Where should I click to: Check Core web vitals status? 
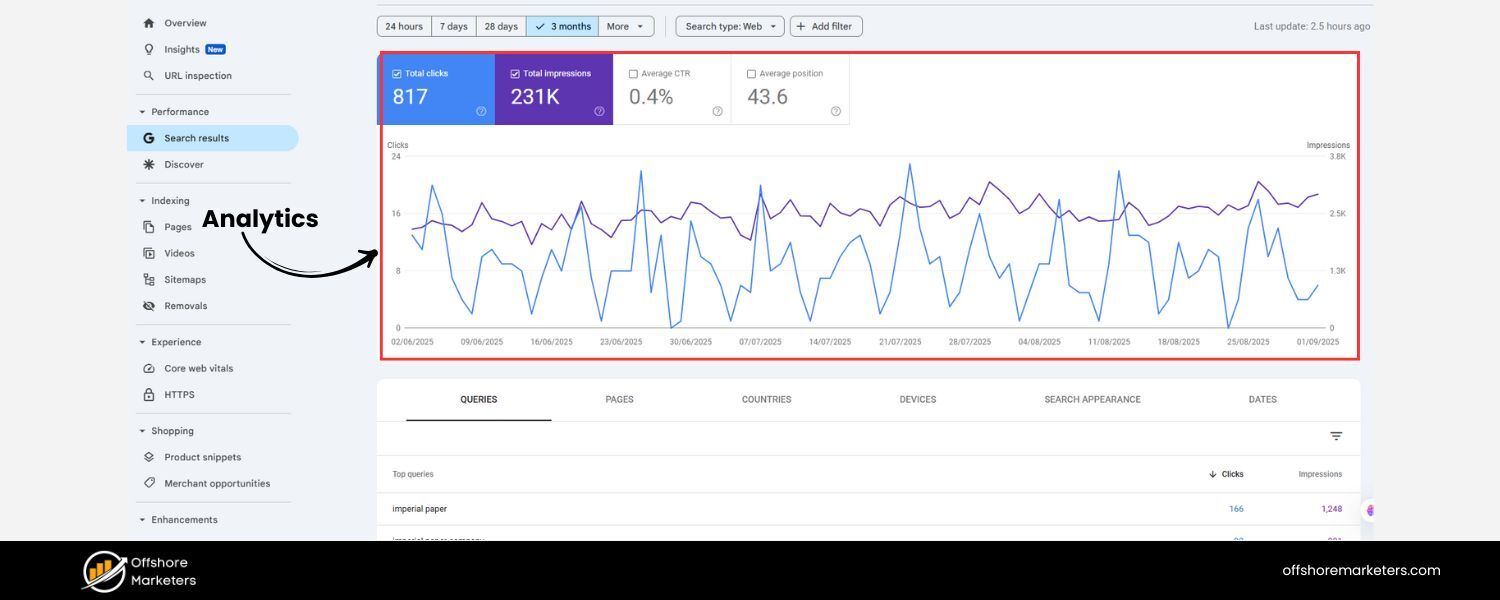tap(197, 368)
